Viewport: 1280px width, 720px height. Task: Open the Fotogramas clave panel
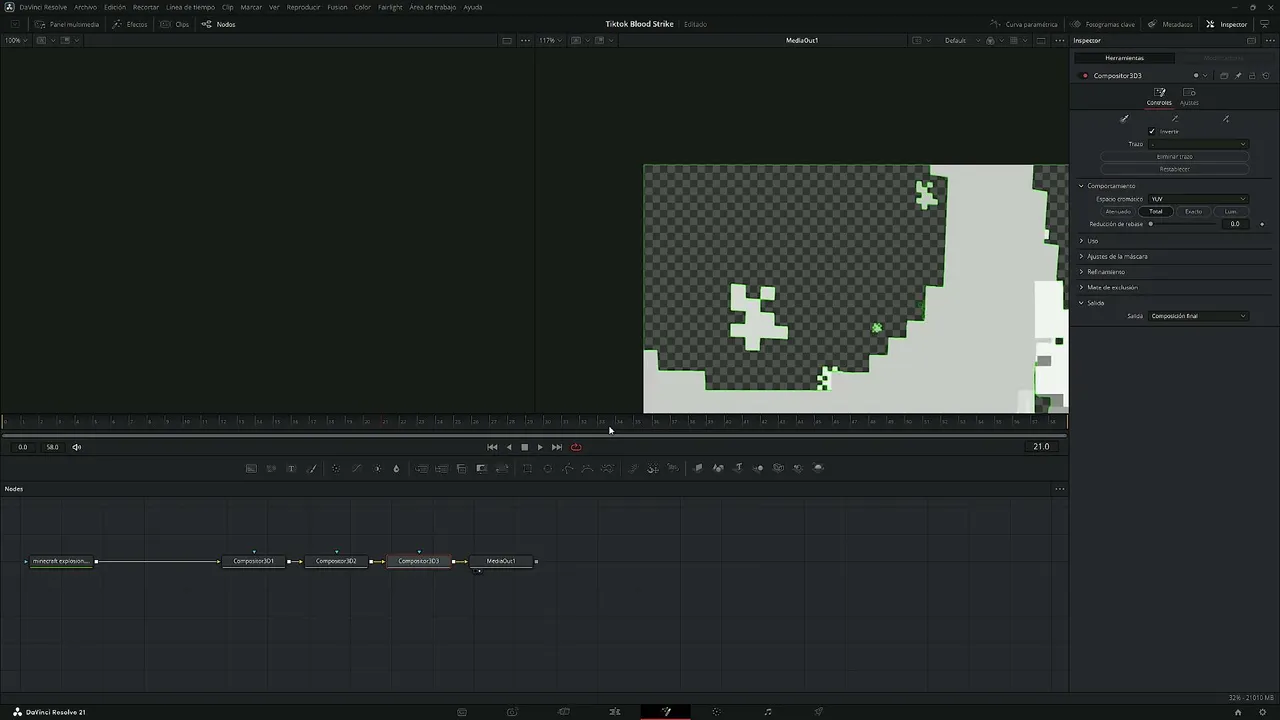1103,24
